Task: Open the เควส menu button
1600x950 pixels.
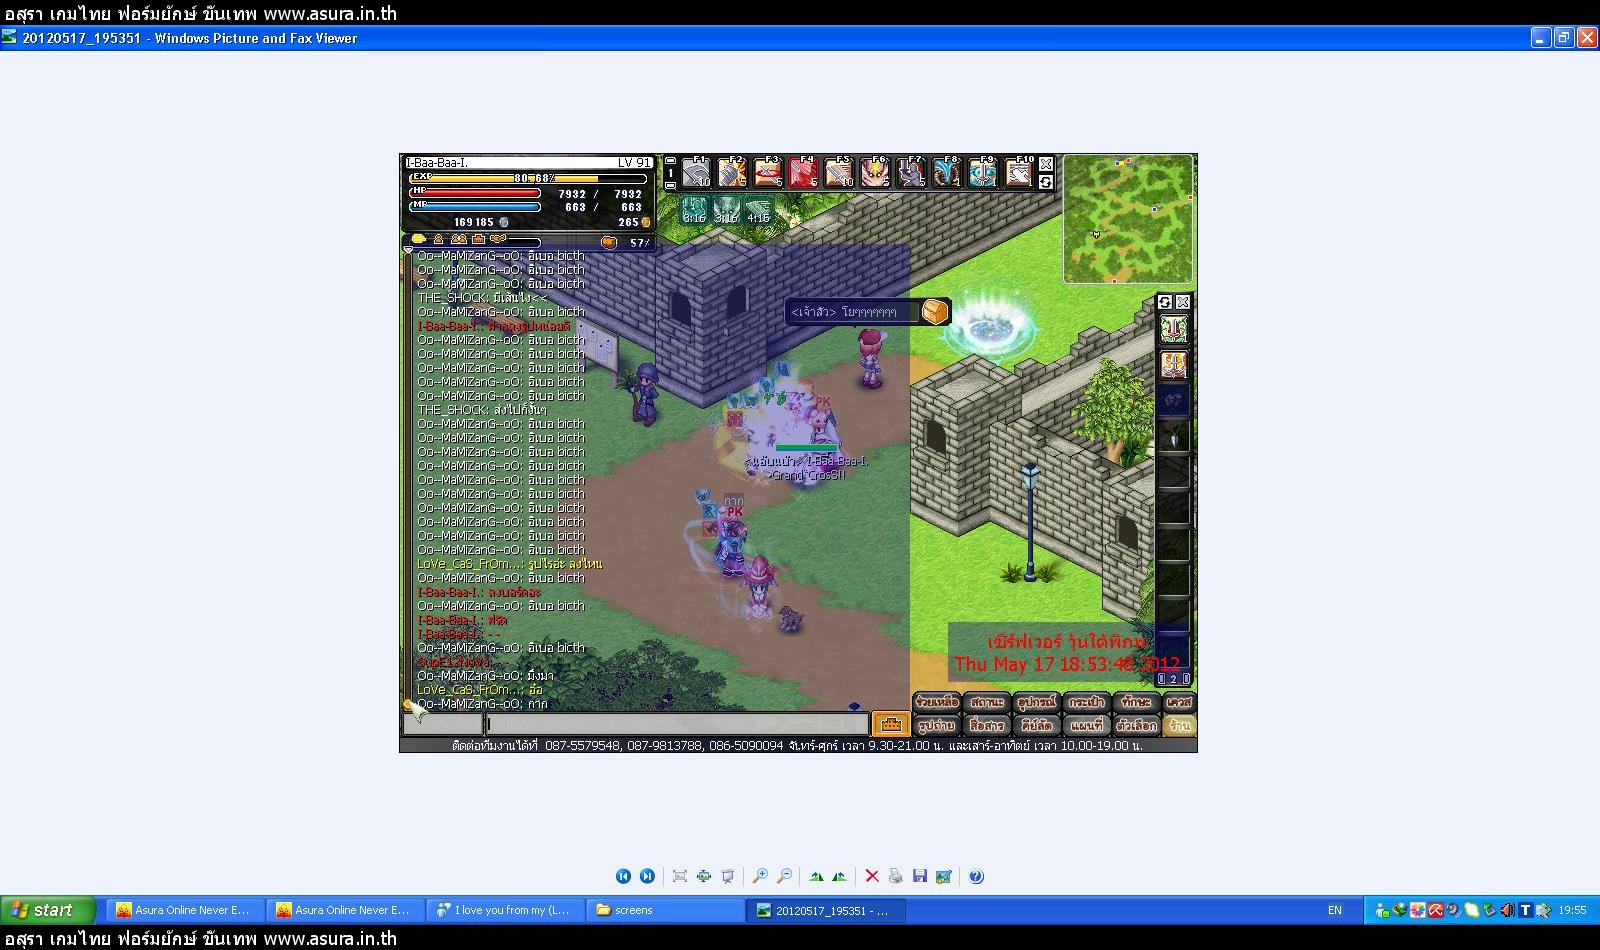Action: (1179, 702)
